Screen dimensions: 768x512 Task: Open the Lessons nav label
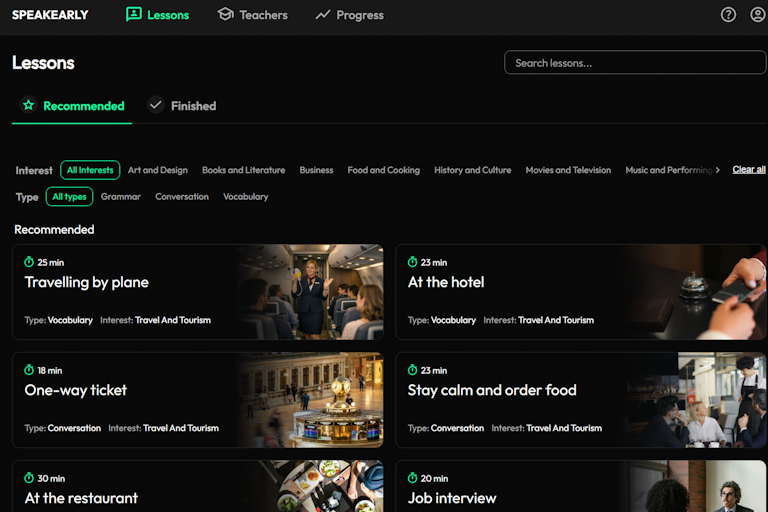pos(168,15)
